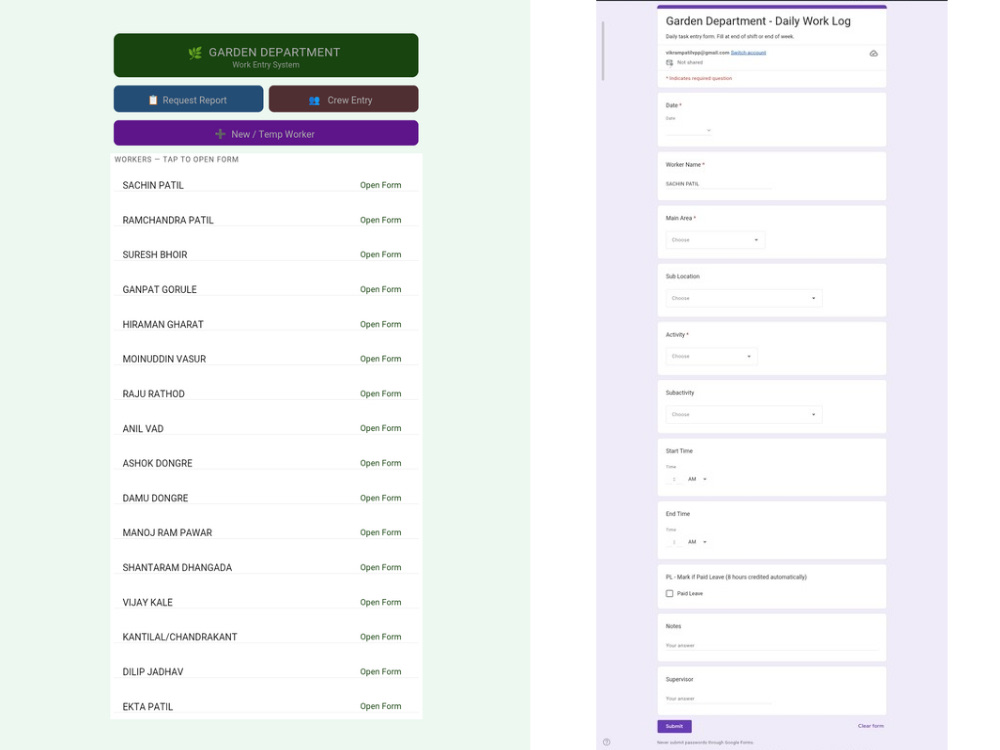Click the clipboard icon on Request Report
The width and height of the screenshot is (1000, 750).
[x=153, y=100]
